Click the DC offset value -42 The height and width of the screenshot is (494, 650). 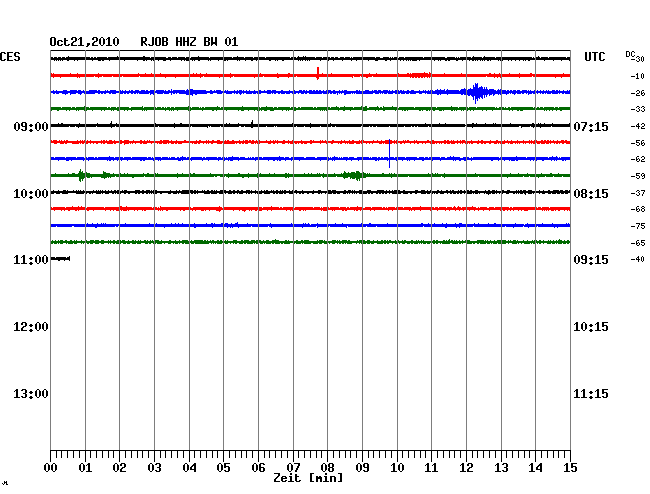point(638,126)
